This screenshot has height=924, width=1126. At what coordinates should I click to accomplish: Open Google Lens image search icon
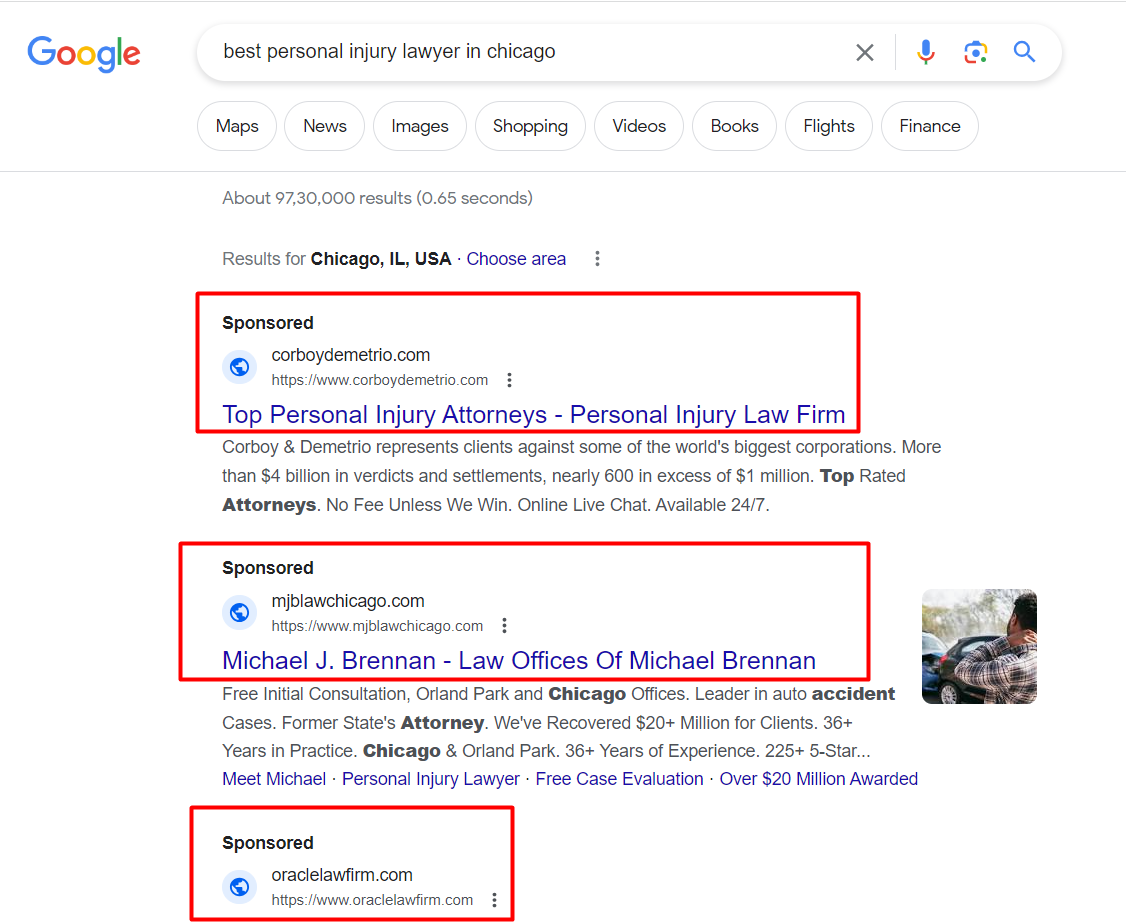pos(975,52)
